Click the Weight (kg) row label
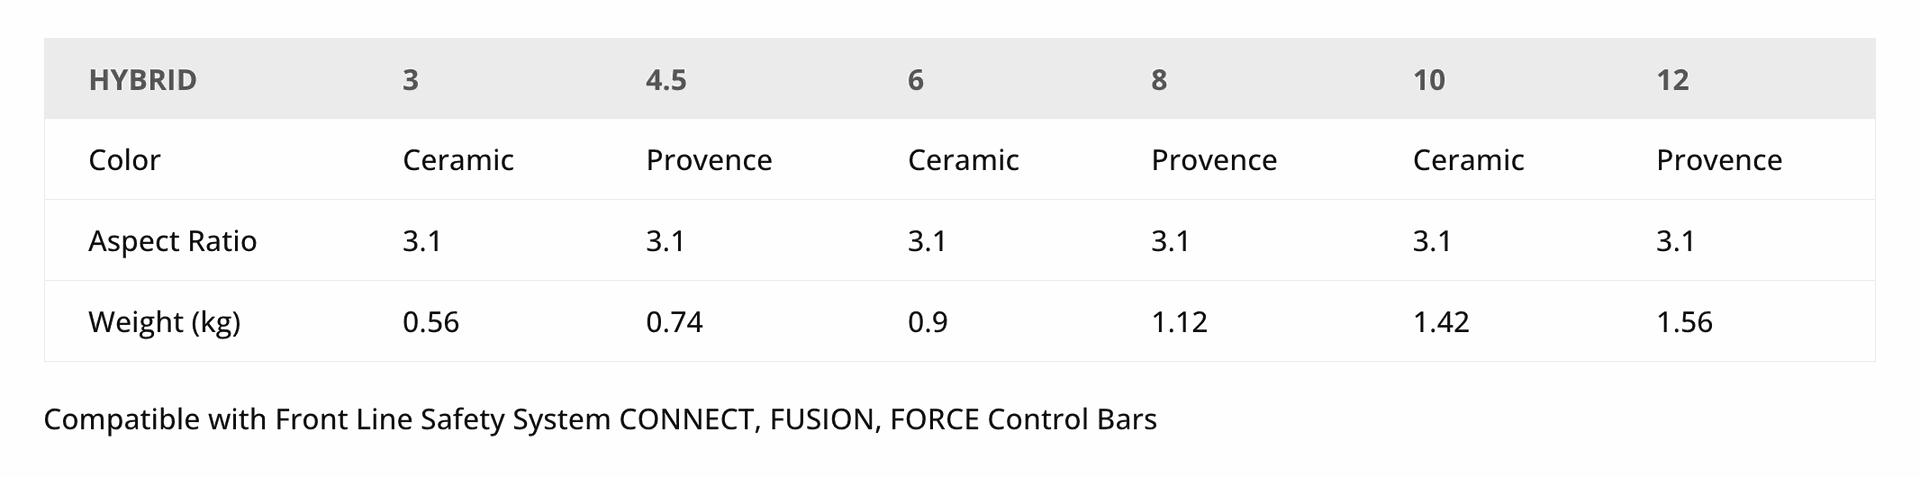This screenshot has width=1920, height=477. tap(164, 322)
